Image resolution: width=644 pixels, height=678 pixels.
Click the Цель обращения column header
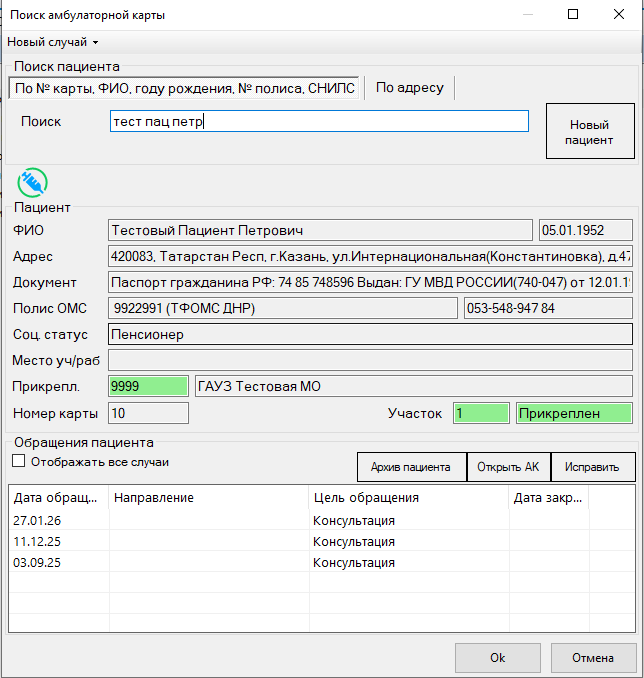click(409, 498)
